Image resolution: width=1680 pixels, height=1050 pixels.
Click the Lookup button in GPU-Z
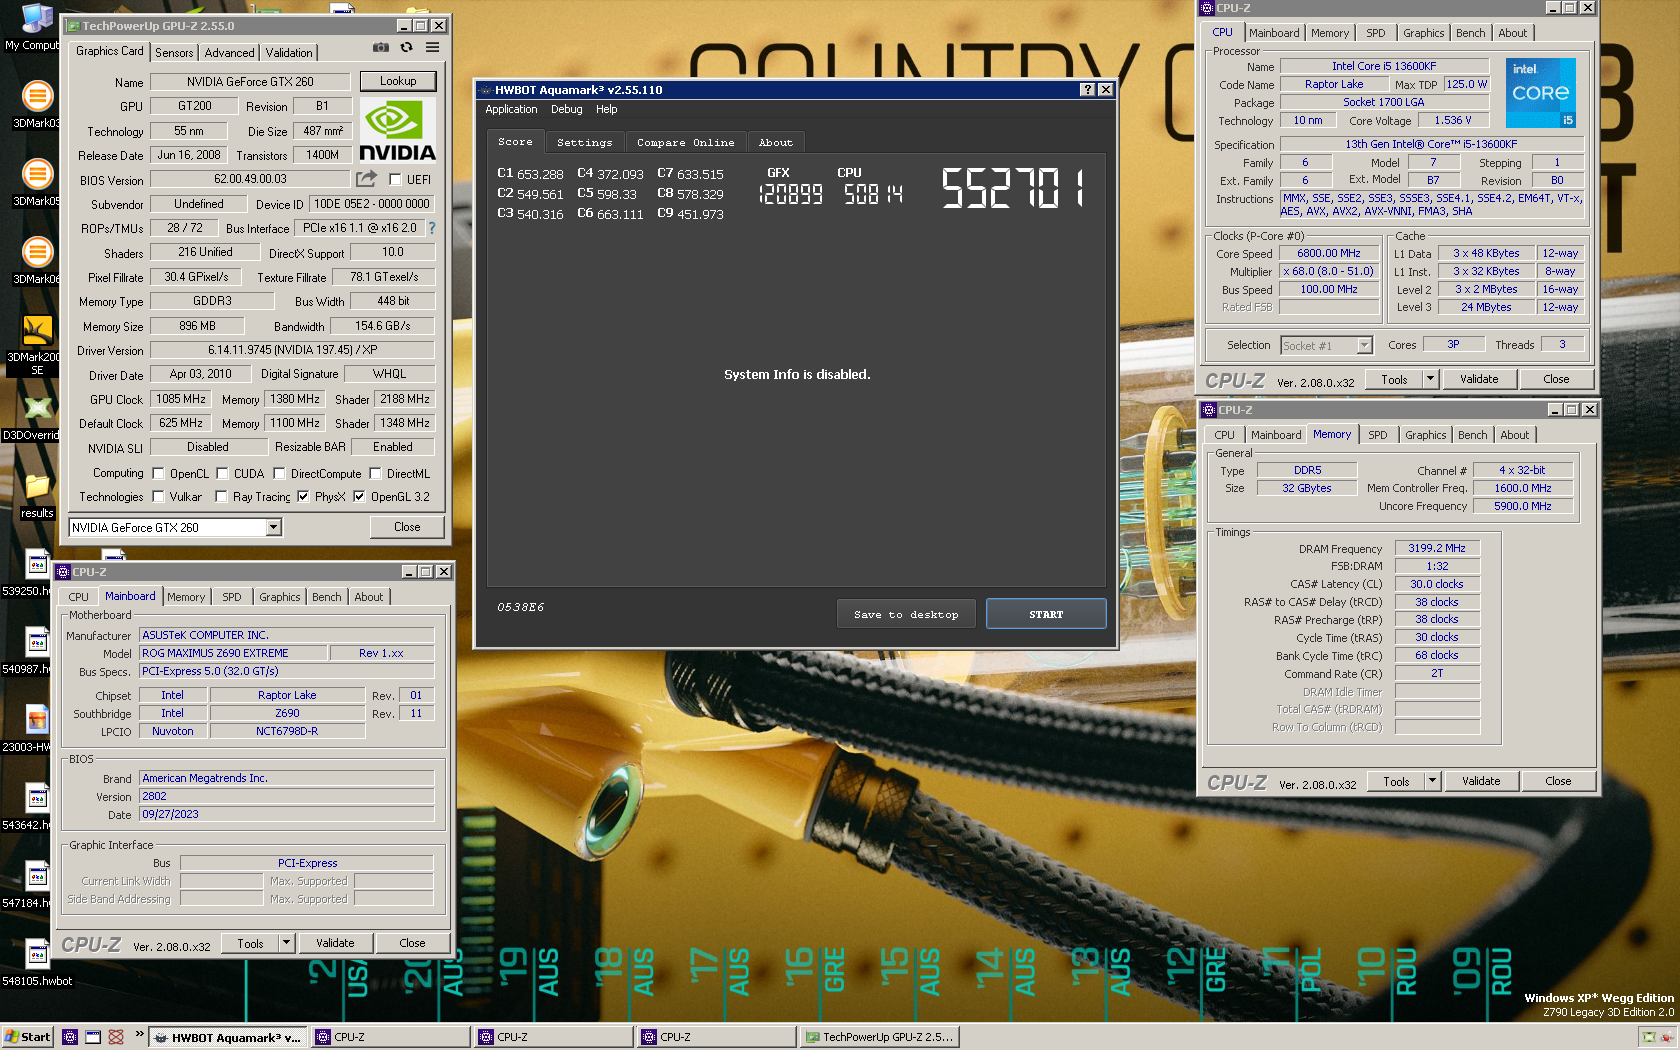(x=398, y=81)
